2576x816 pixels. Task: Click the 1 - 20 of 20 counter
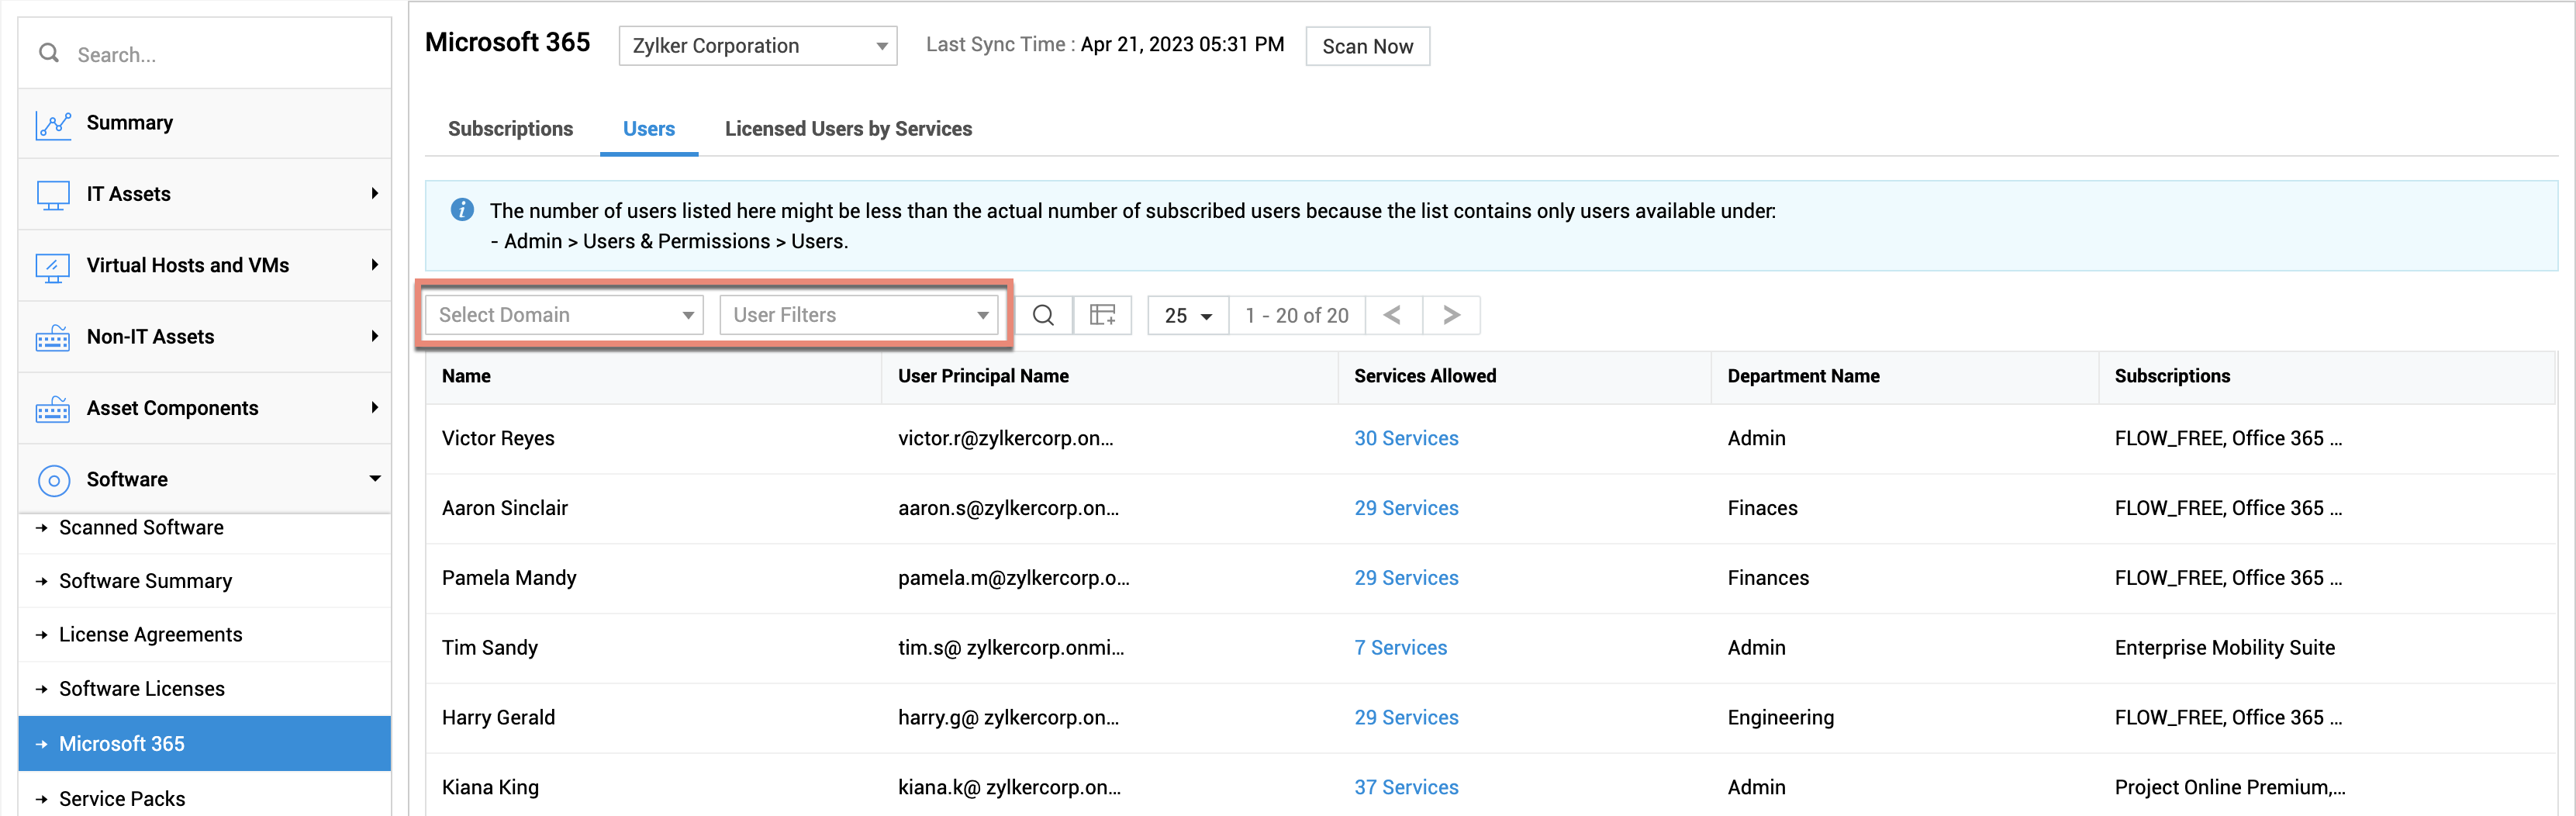(1296, 316)
